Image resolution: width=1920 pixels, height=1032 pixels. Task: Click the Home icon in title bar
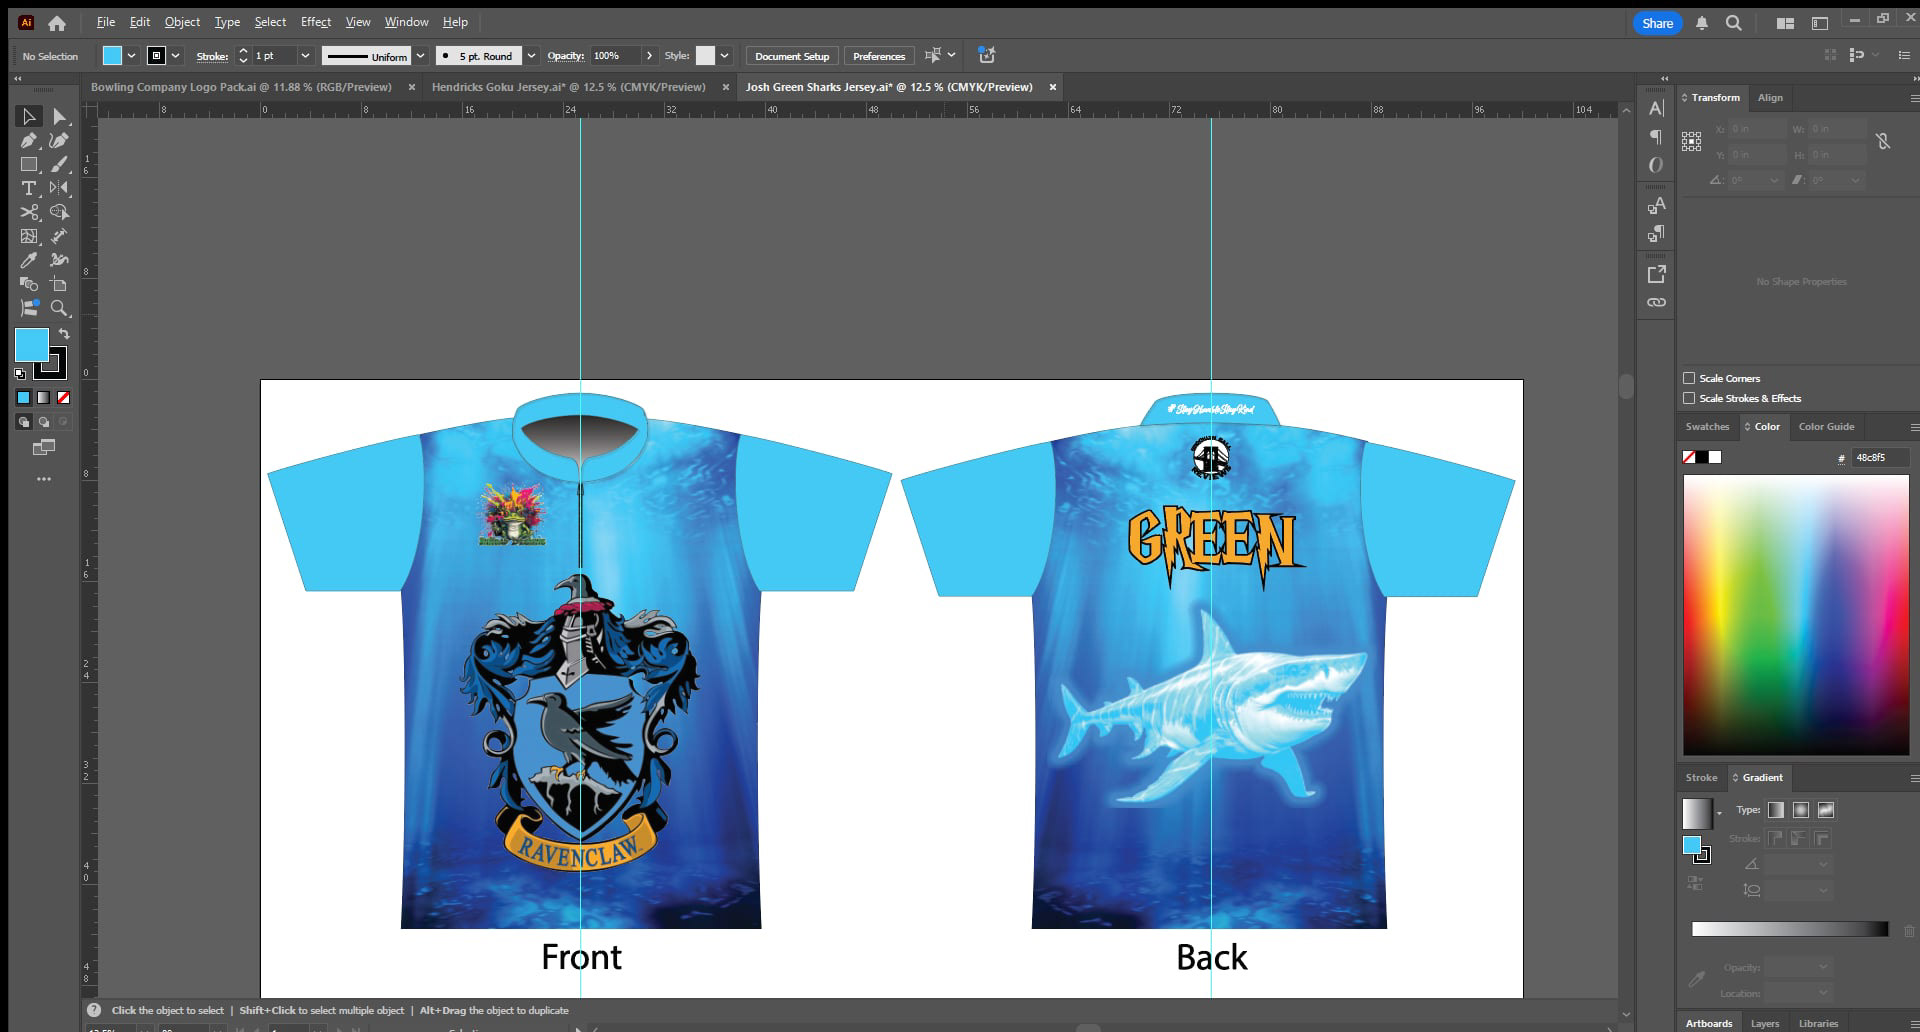[x=57, y=23]
